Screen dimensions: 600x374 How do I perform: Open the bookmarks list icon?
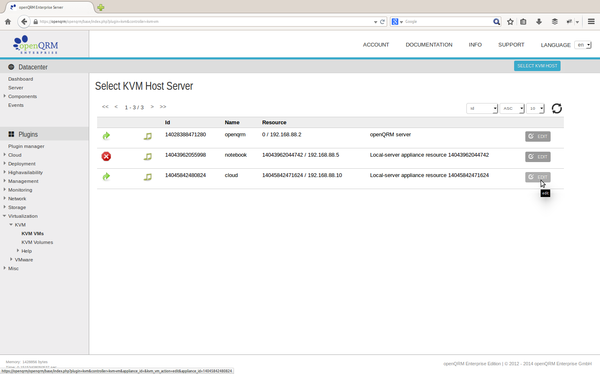coord(523,22)
